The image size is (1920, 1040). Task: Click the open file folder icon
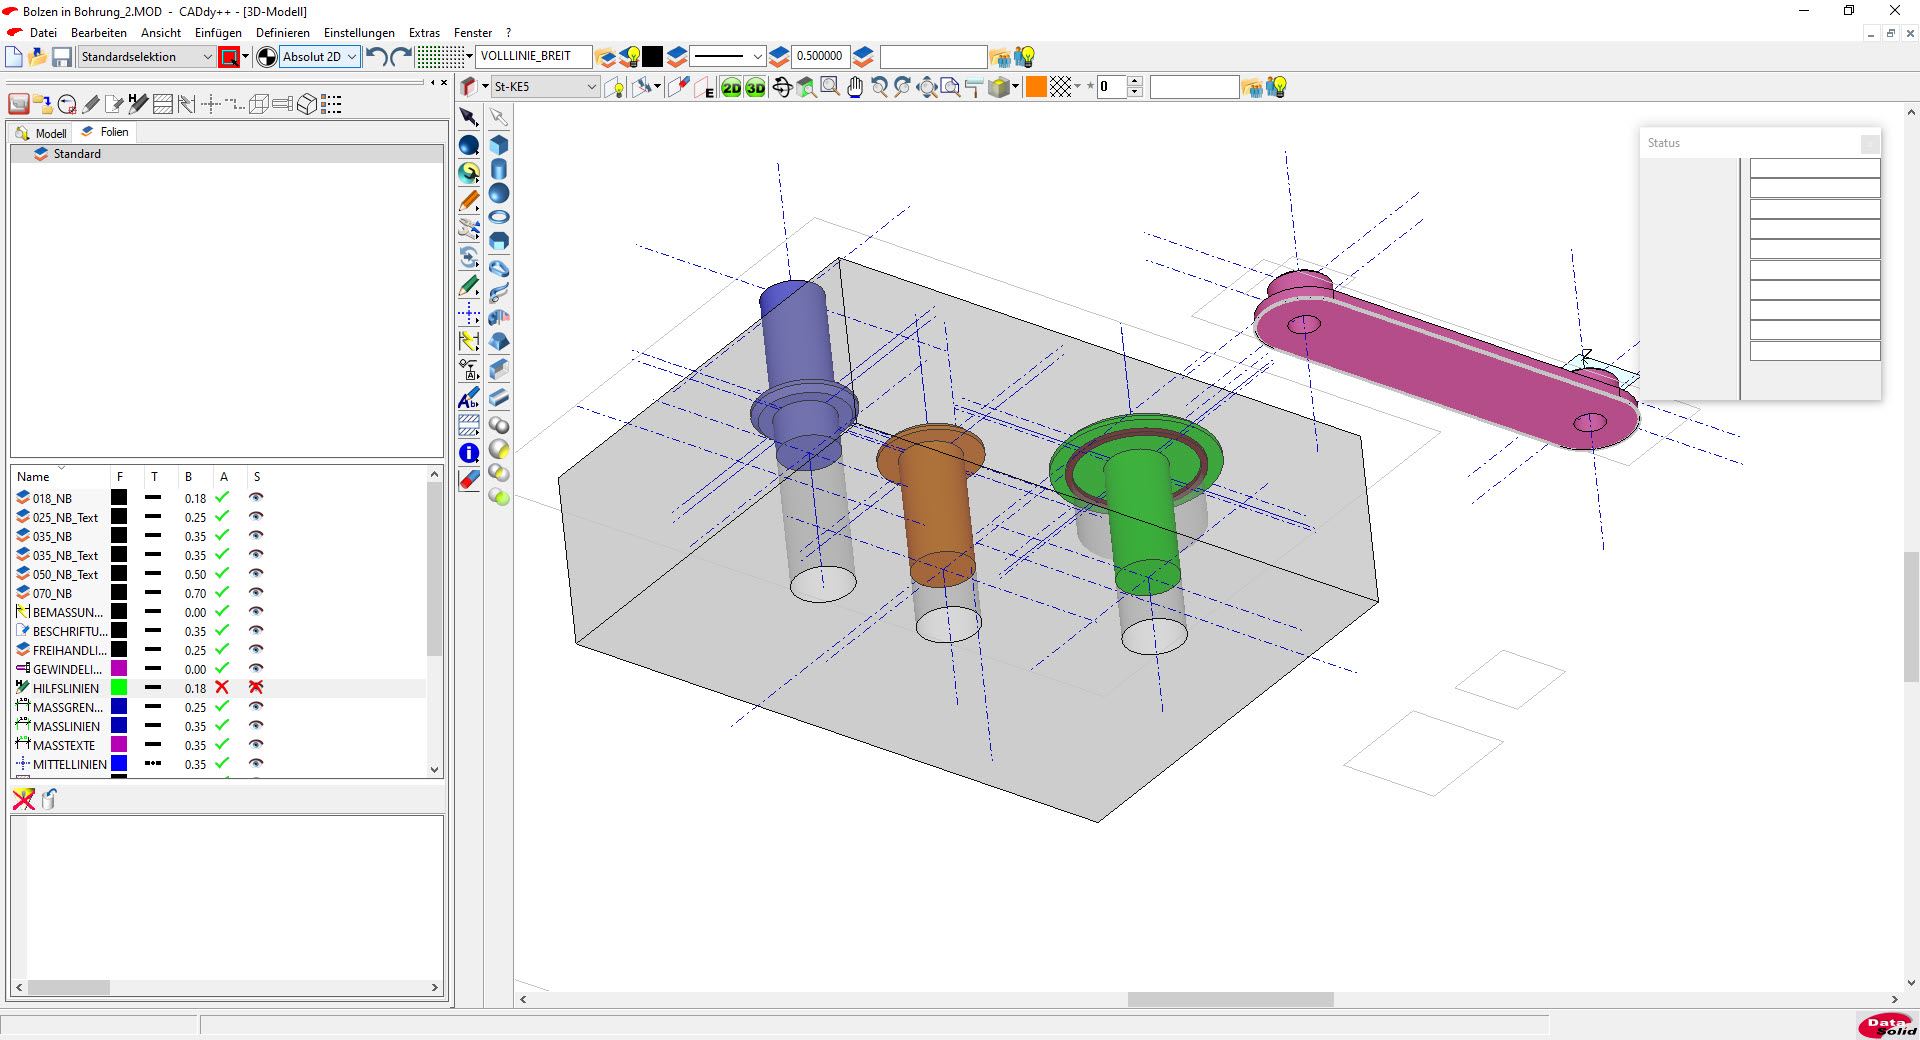[38, 57]
